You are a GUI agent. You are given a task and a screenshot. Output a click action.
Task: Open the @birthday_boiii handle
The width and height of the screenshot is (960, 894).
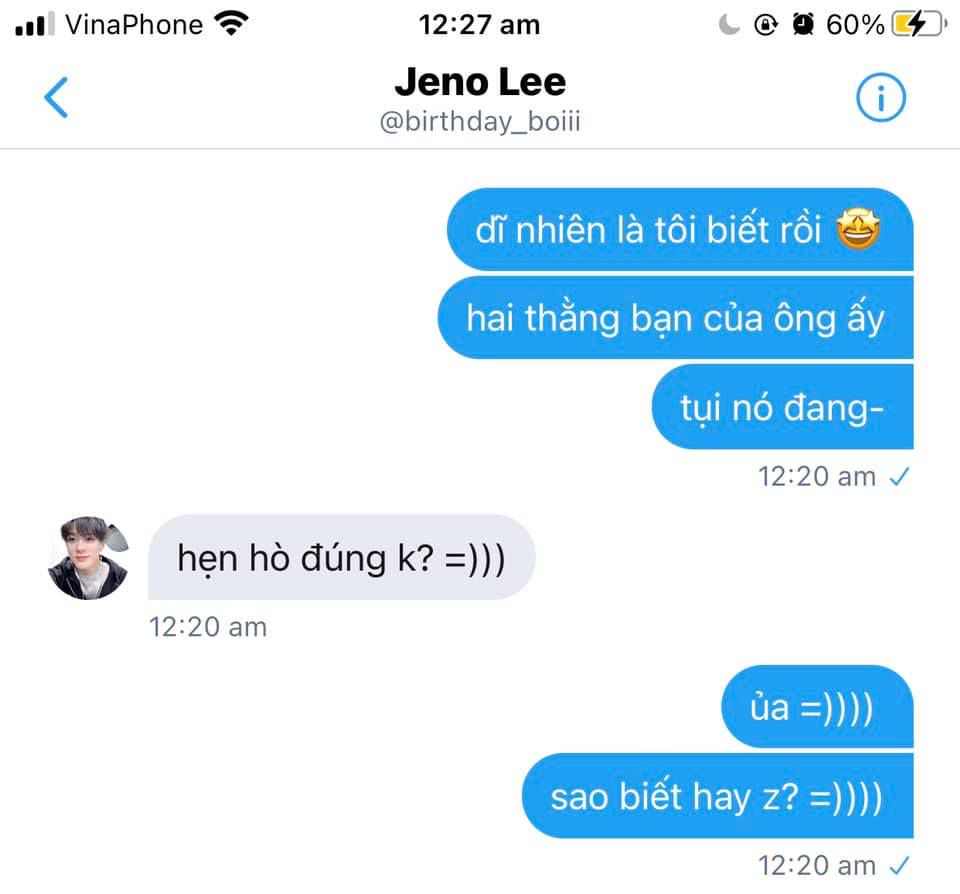(480, 121)
